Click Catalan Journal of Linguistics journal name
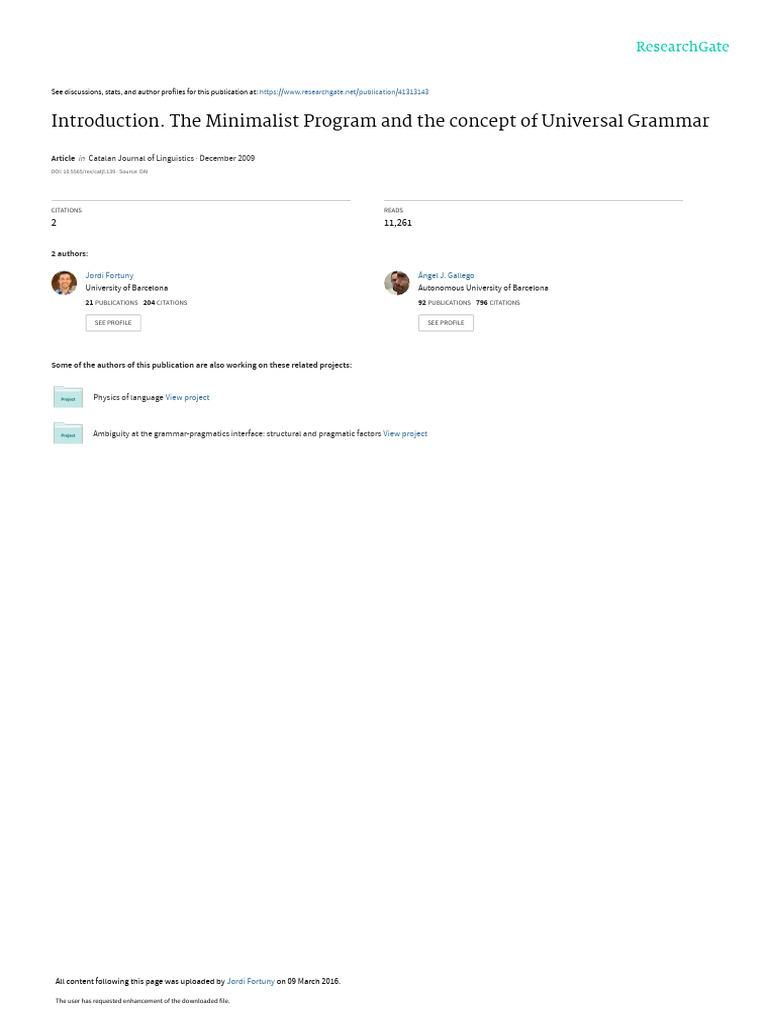Screen dimensions: 768x1024 (x=141, y=158)
